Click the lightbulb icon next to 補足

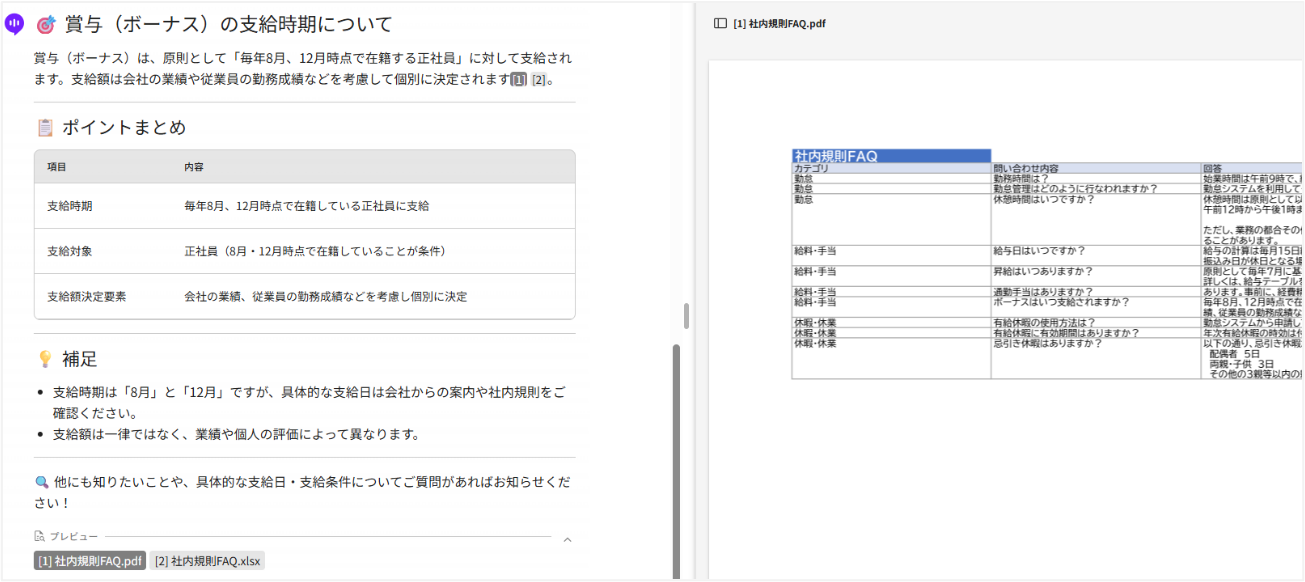point(45,359)
